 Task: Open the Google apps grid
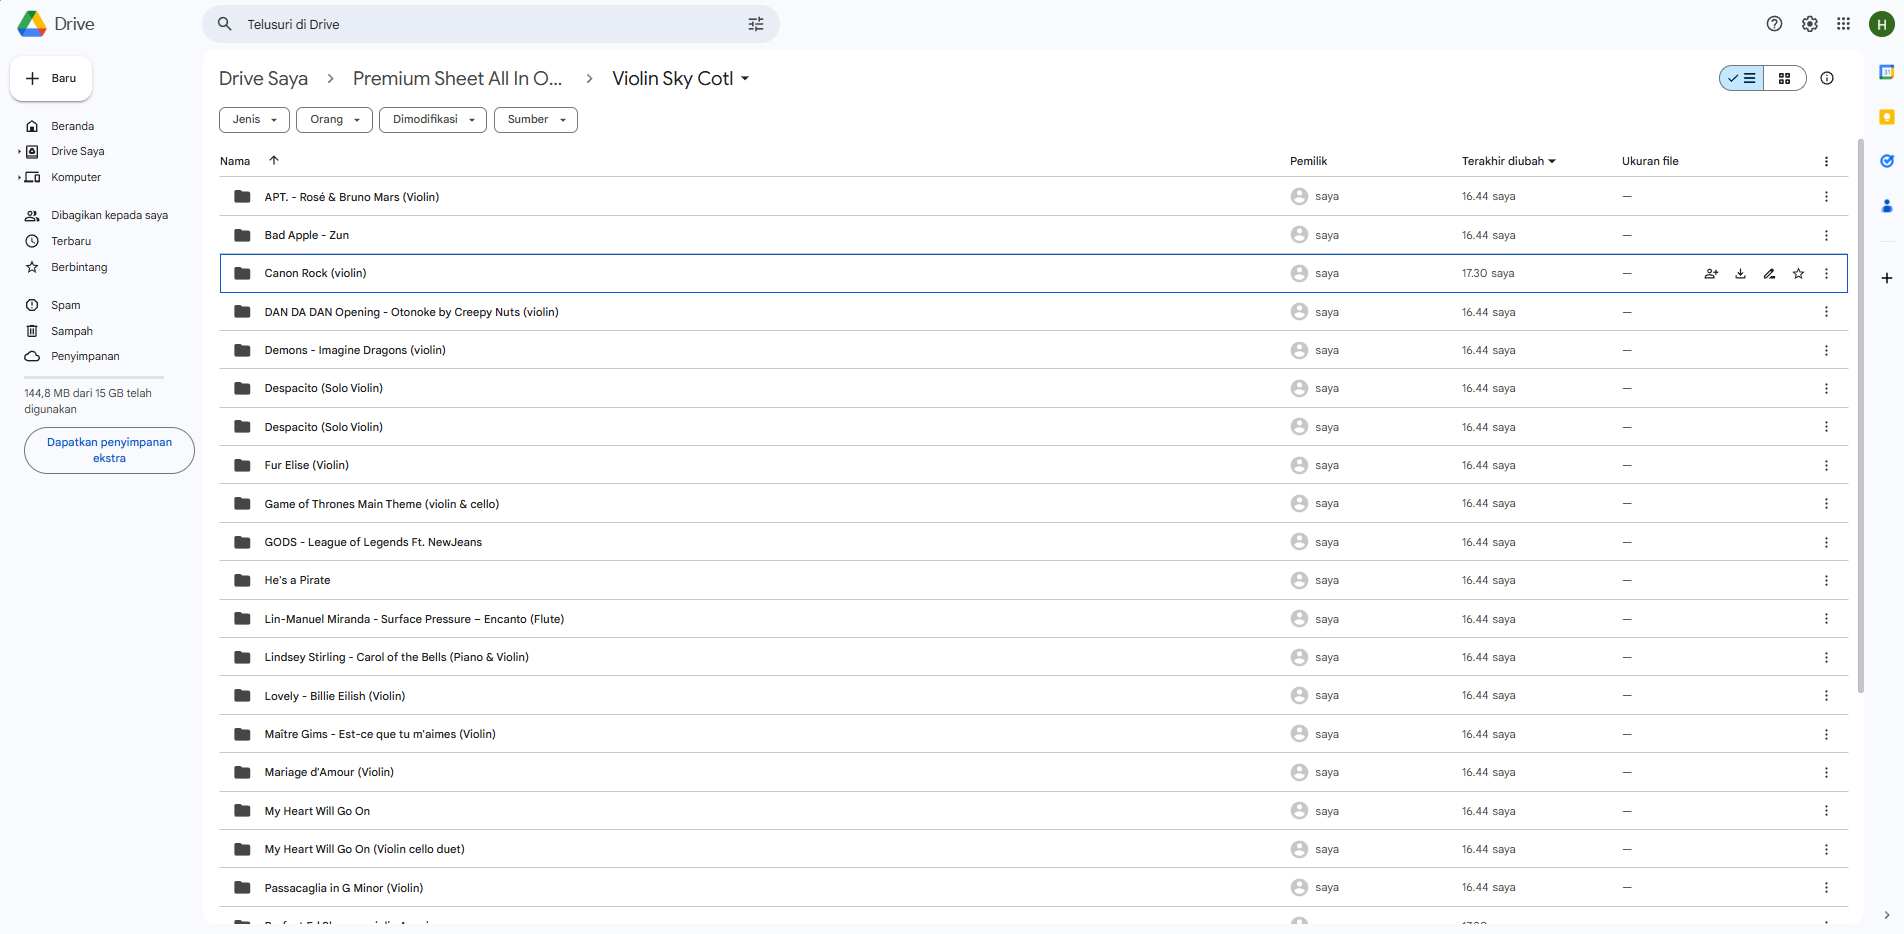(x=1843, y=24)
